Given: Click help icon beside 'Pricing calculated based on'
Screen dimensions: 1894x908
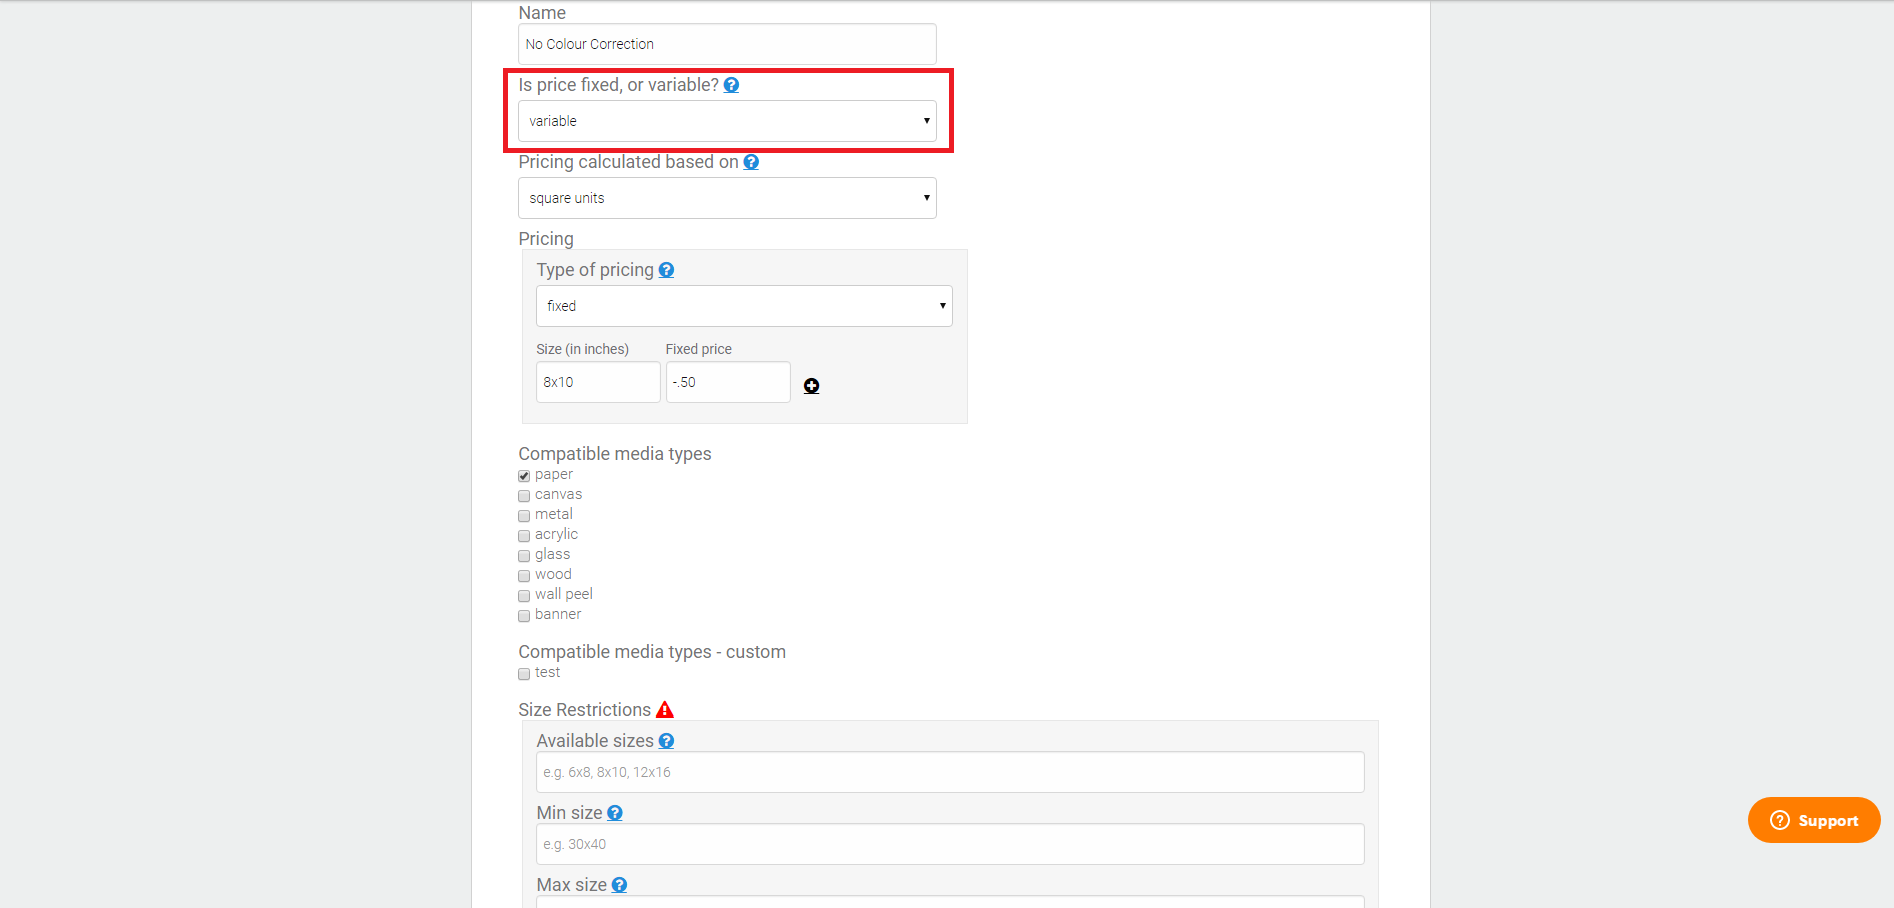Looking at the screenshot, I should point(751,162).
